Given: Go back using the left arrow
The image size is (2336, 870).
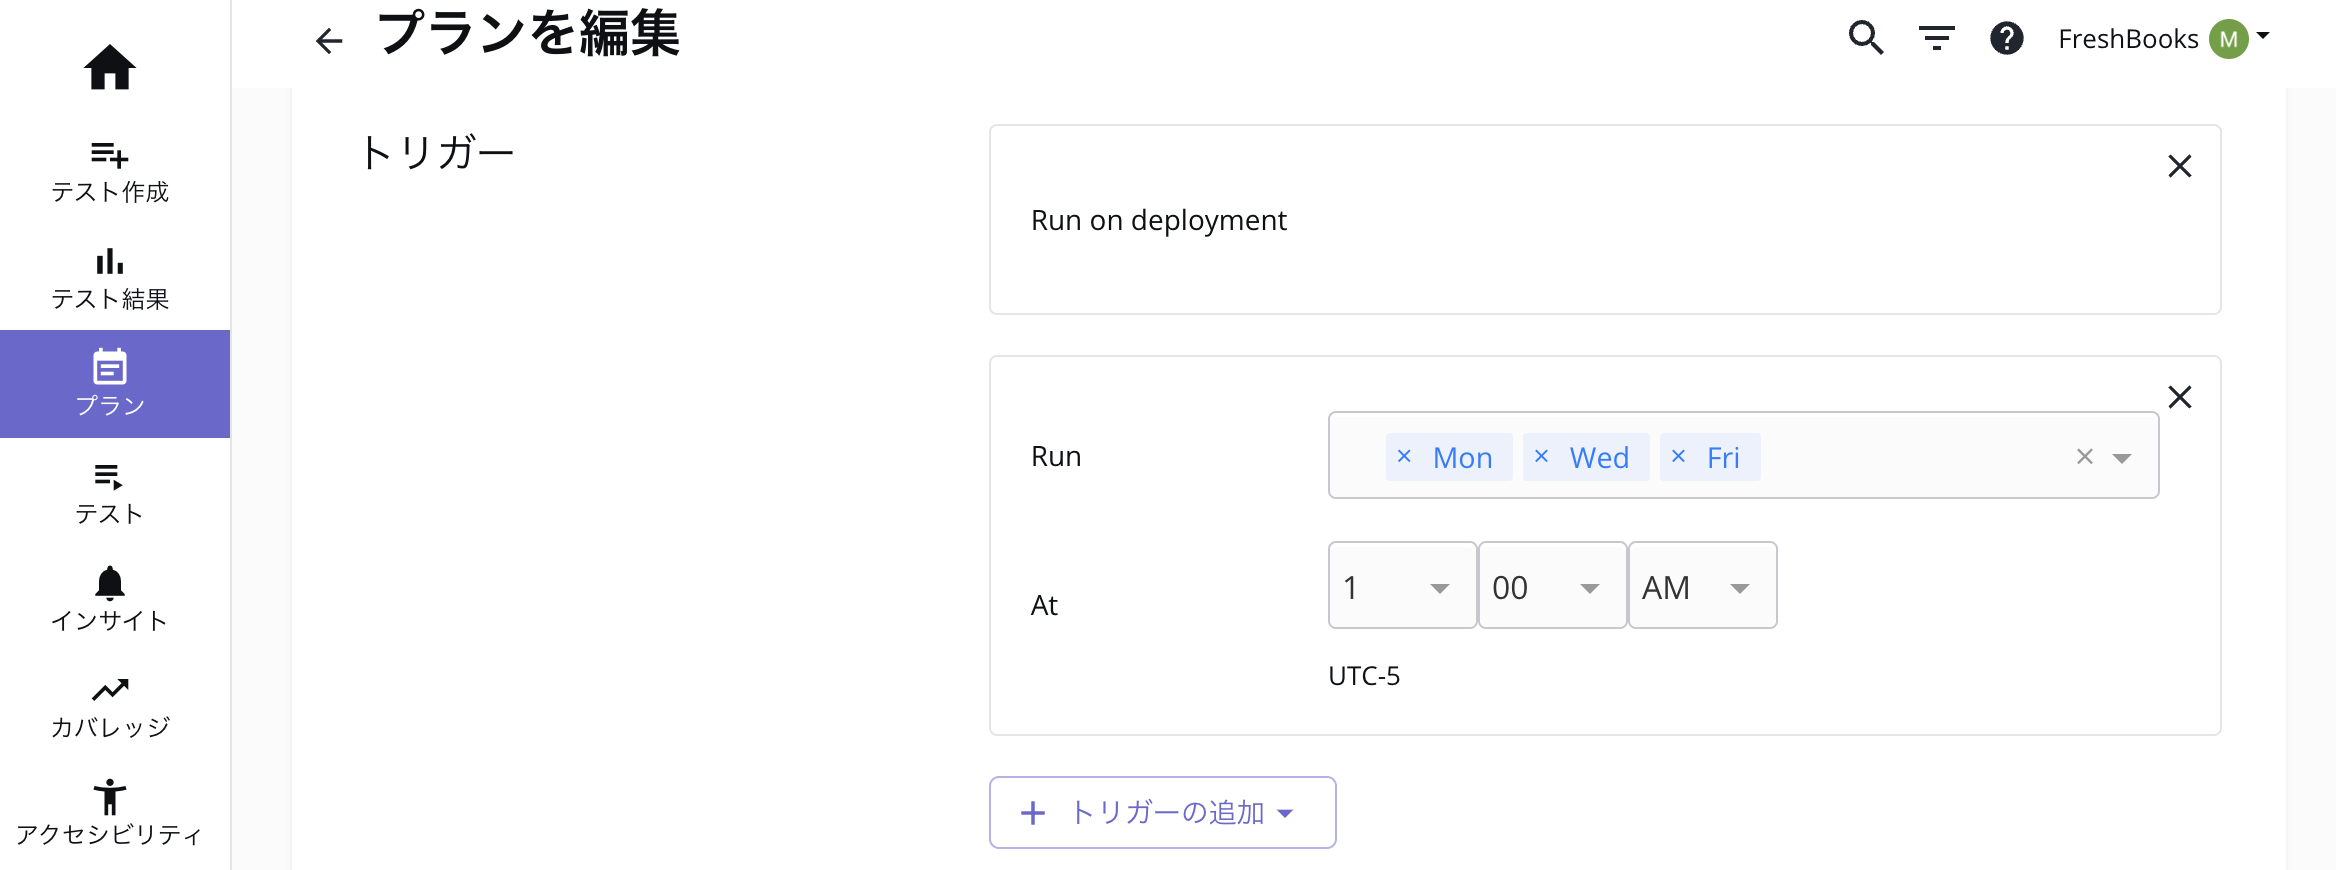Looking at the screenshot, I should [x=329, y=40].
